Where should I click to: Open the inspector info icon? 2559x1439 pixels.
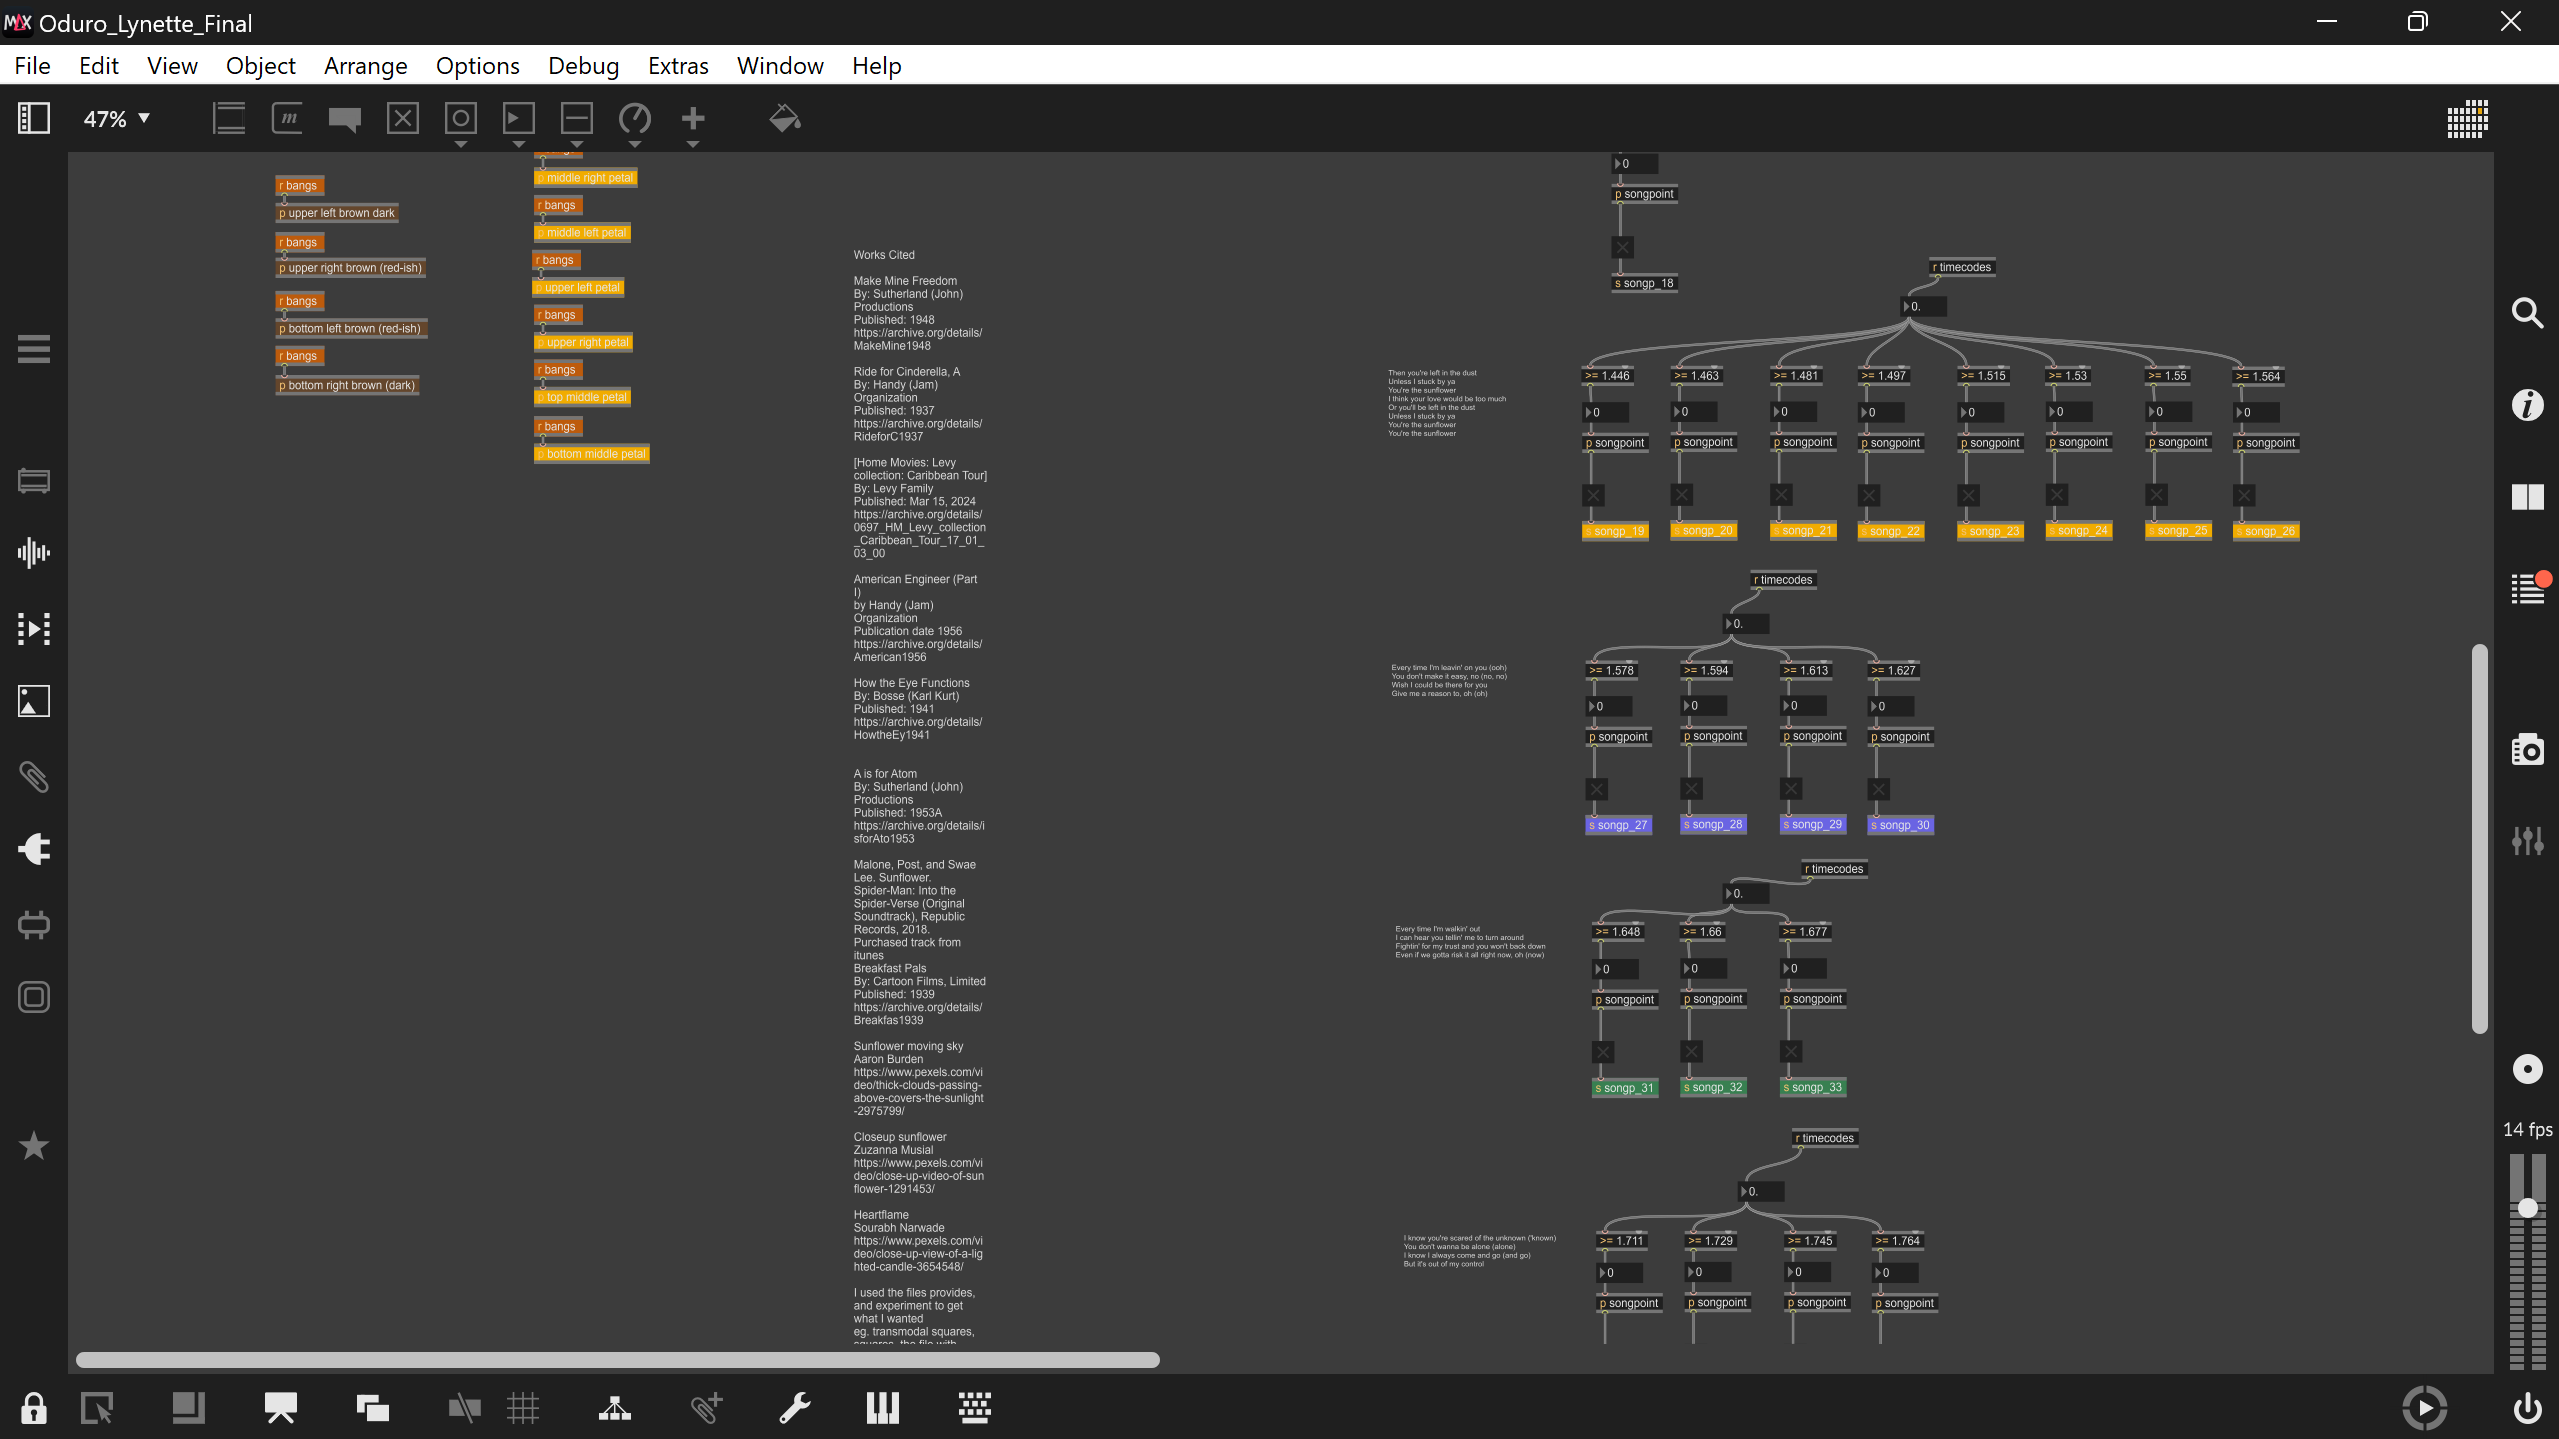click(2527, 405)
